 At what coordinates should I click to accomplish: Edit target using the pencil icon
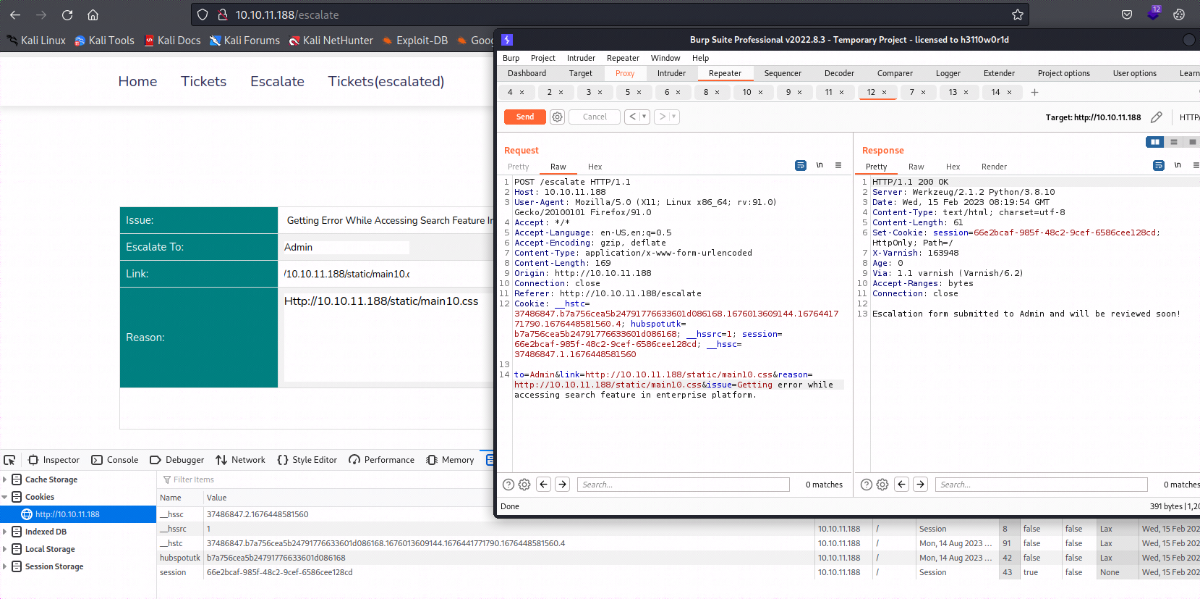pos(1157,117)
